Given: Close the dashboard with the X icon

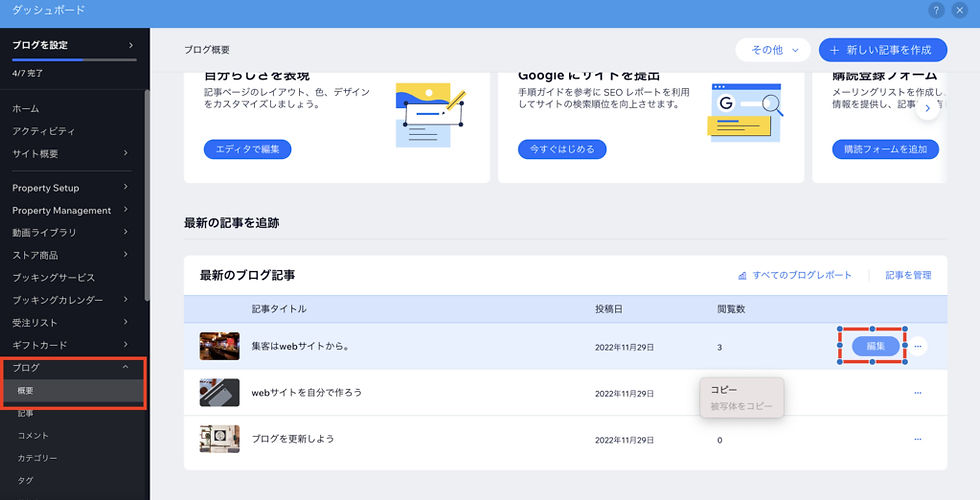Looking at the screenshot, I should coord(959,11).
